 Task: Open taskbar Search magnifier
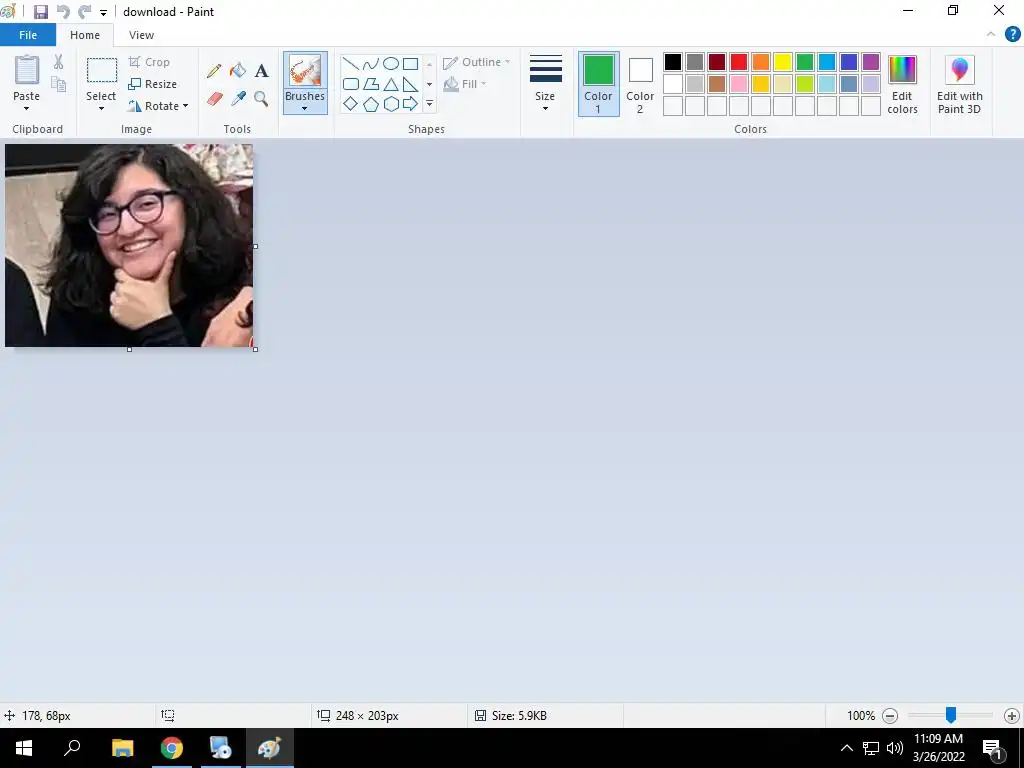point(72,748)
